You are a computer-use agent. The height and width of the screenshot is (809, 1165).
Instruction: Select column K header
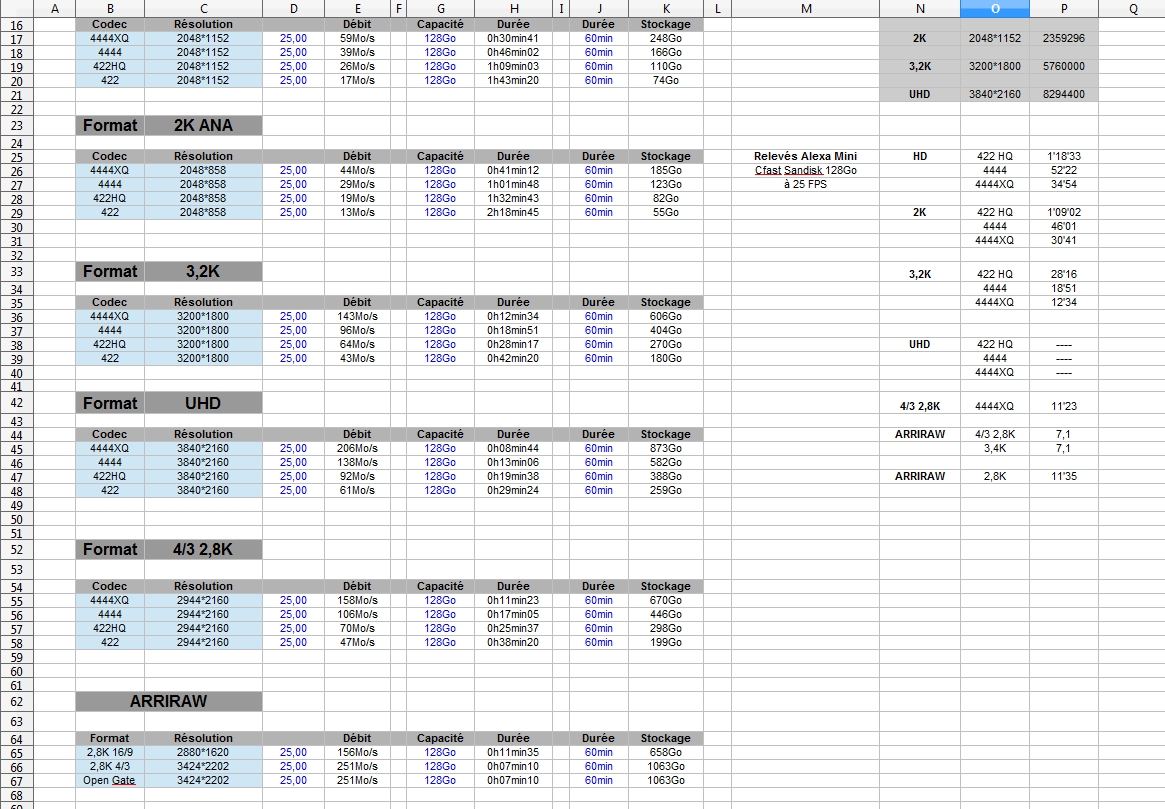(666, 9)
